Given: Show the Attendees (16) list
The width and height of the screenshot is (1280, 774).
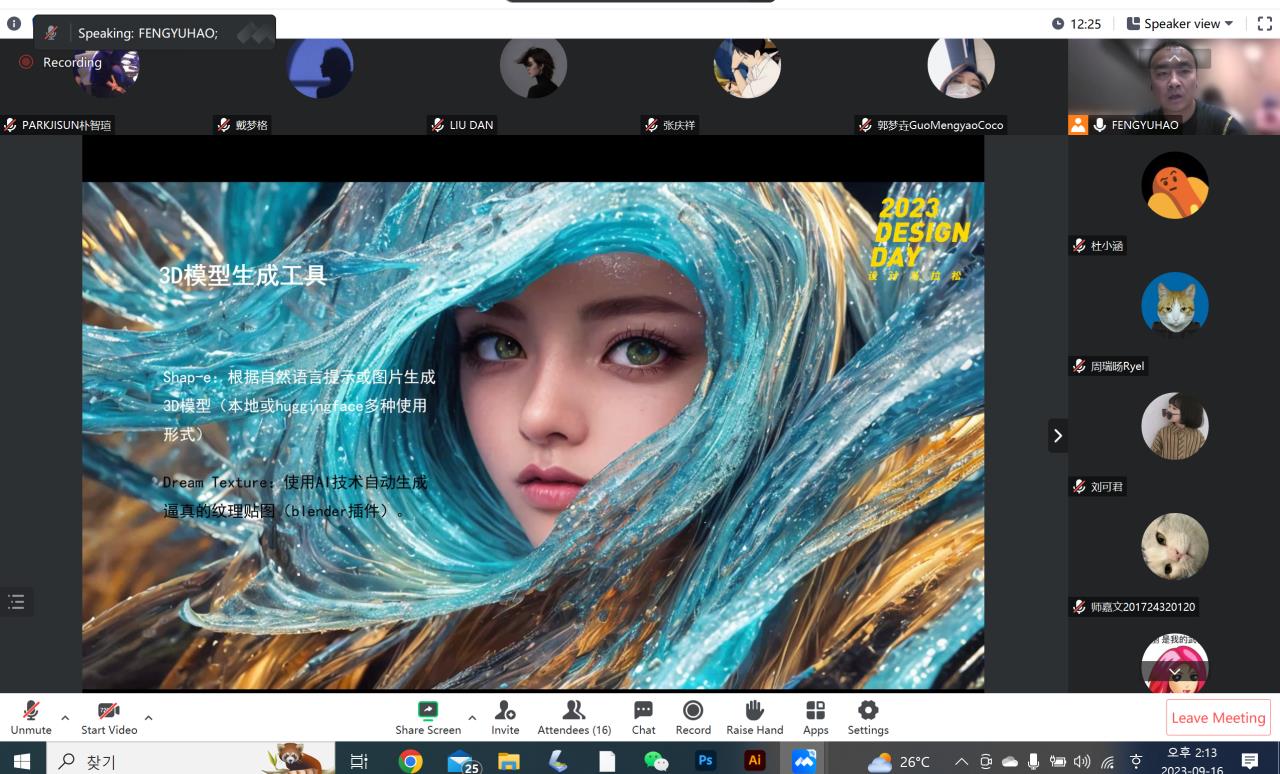Looking at the screenshot, I should [574, 717].
